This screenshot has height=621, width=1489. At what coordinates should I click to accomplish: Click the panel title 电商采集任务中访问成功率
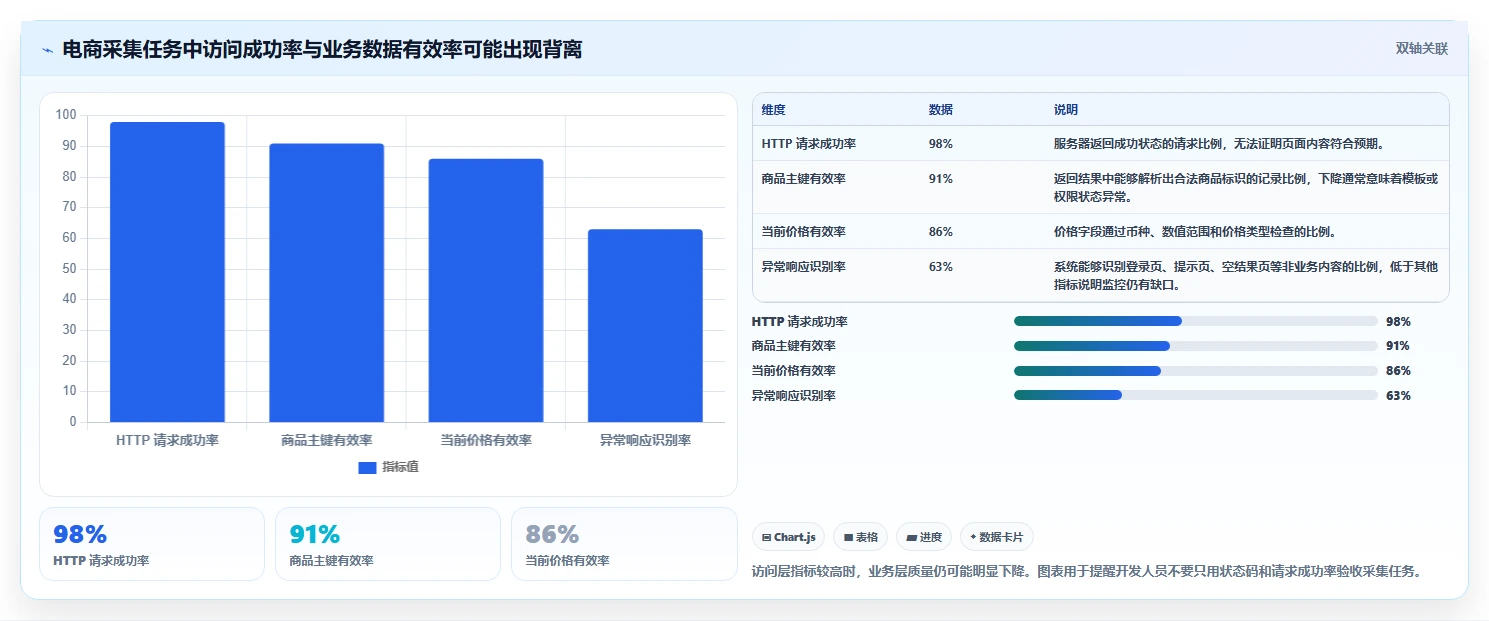322,49
